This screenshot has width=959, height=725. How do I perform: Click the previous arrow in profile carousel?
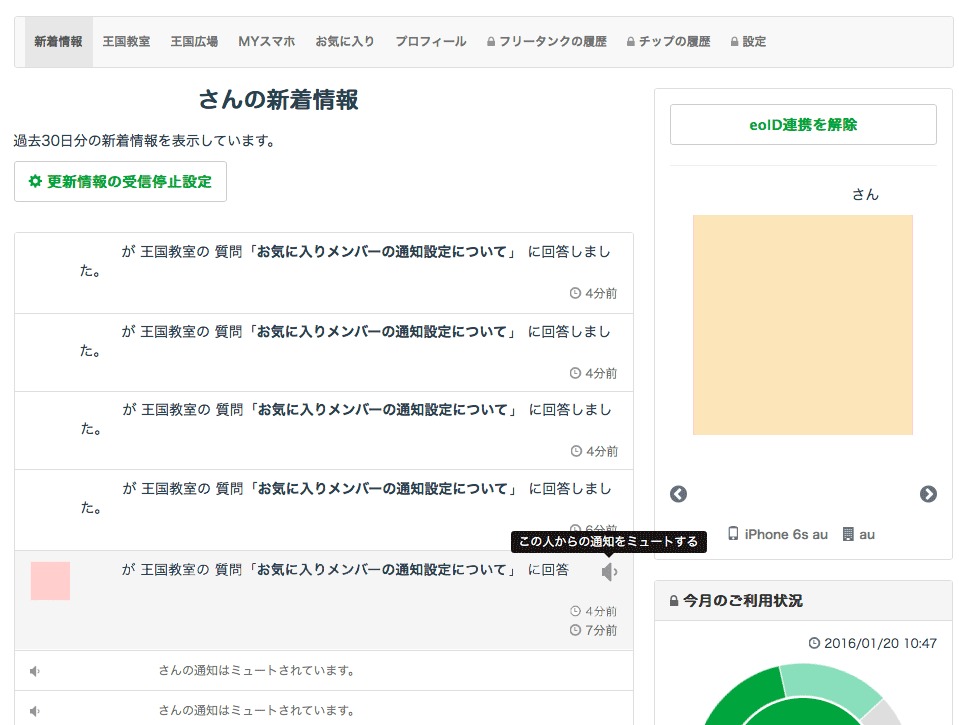(678, 494)
